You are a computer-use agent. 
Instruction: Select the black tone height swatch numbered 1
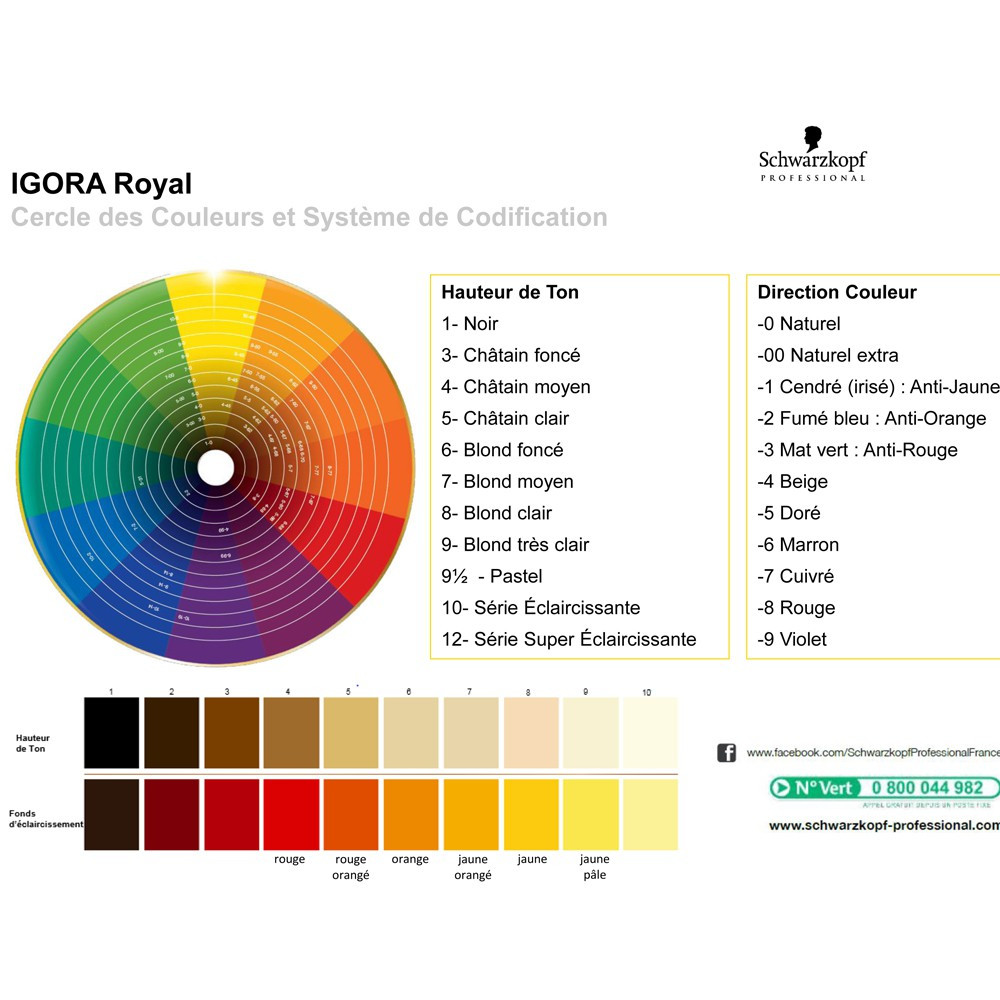(x=111, y=733)
